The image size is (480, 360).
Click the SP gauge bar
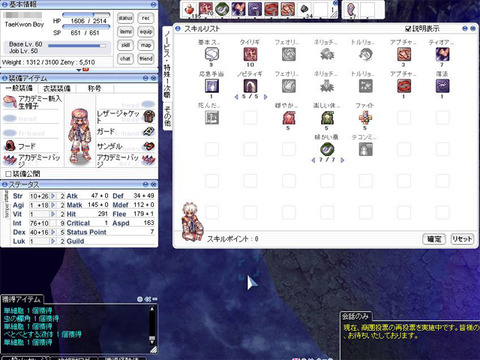(x=86, y=27)
